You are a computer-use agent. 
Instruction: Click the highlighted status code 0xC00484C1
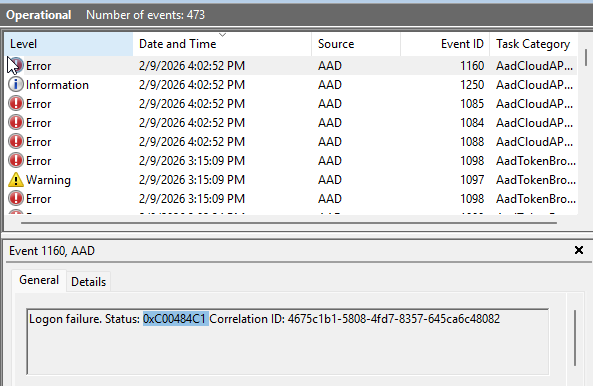[x=175, y=319]
